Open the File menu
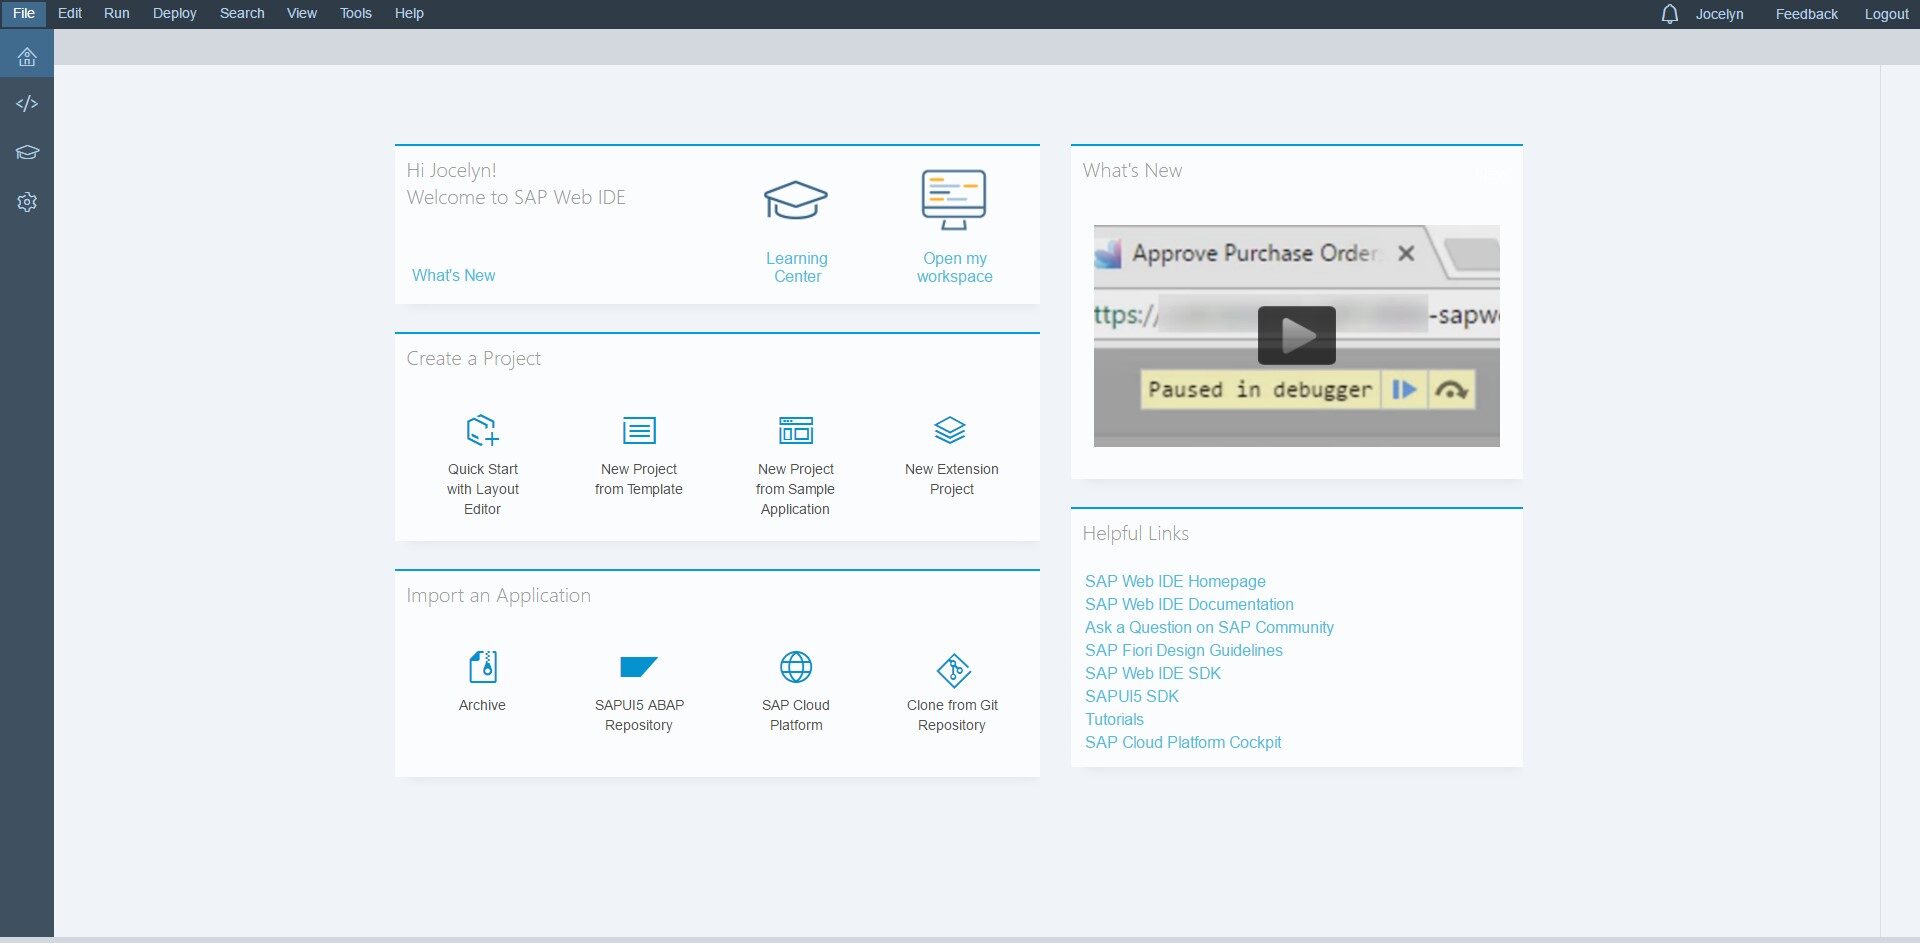 pyautogui.click(x=24, y=13)
